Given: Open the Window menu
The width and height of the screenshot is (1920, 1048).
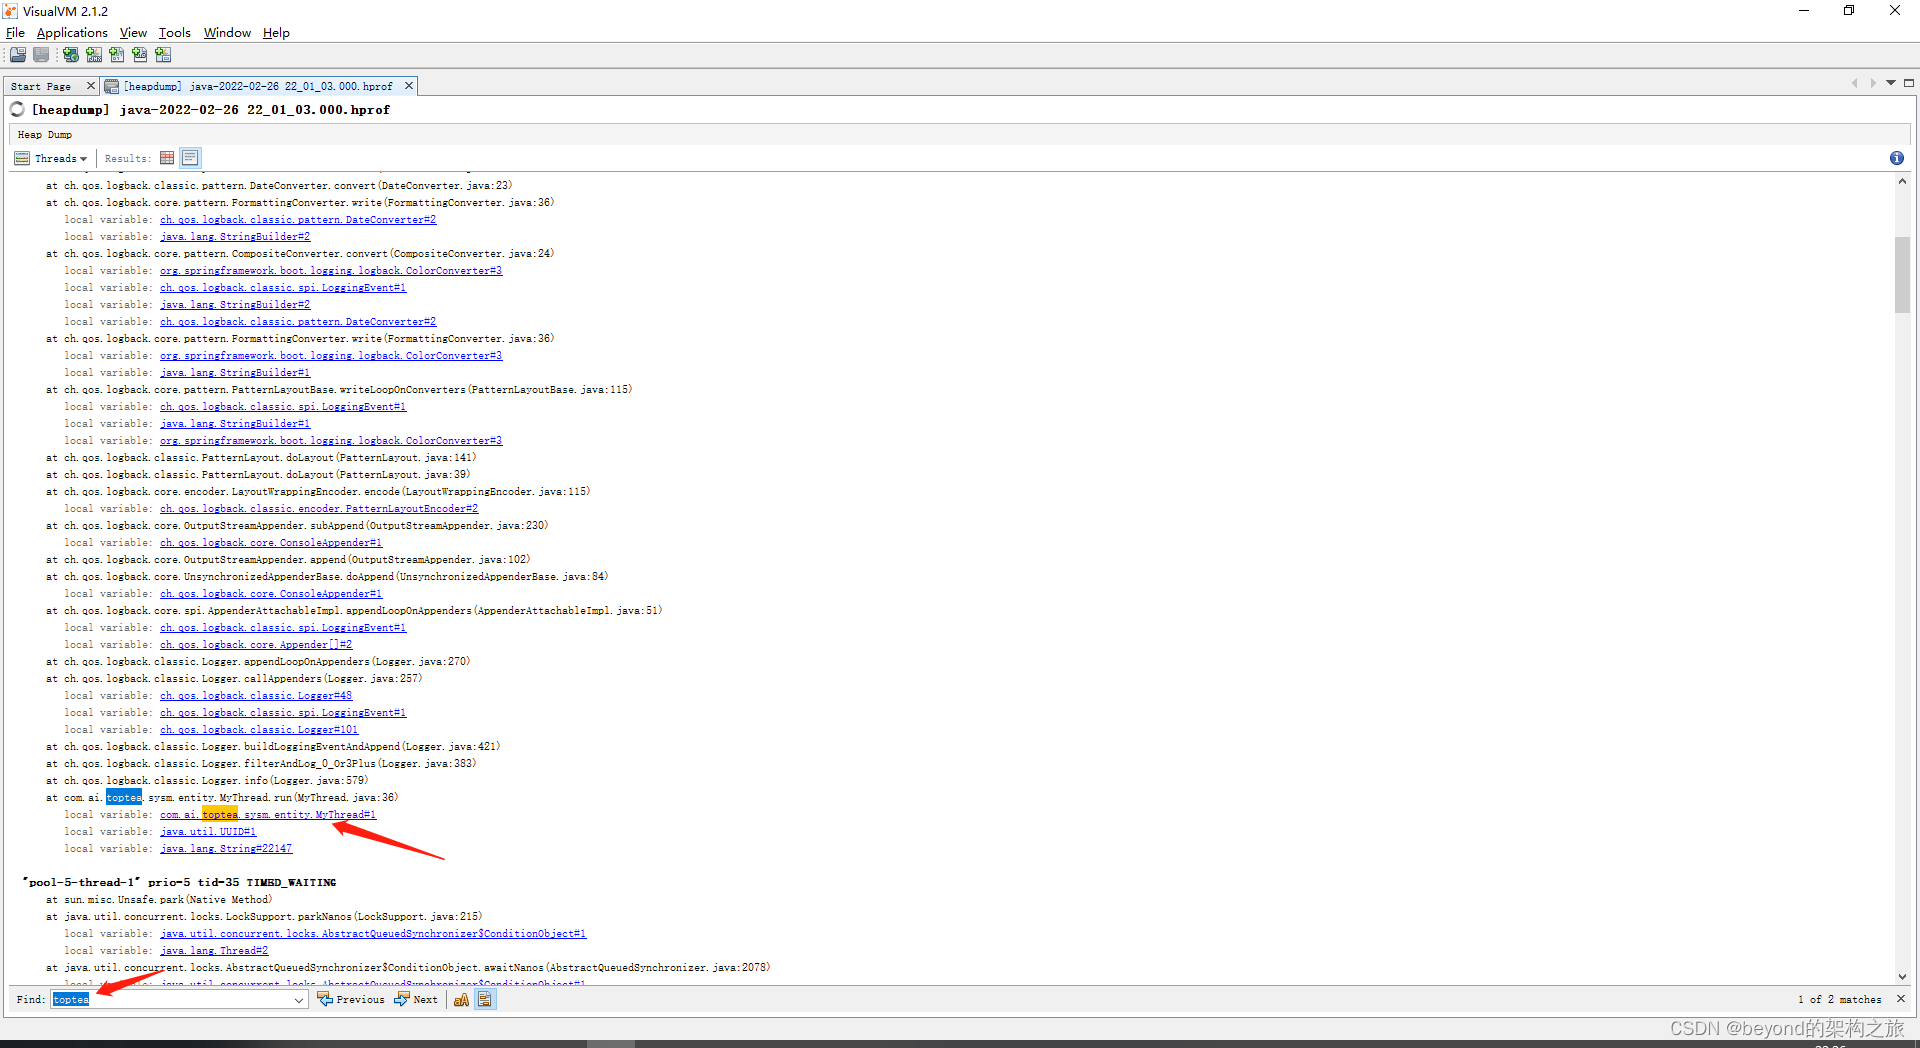Looking at the screenshot, I should [x=227, y=33].
